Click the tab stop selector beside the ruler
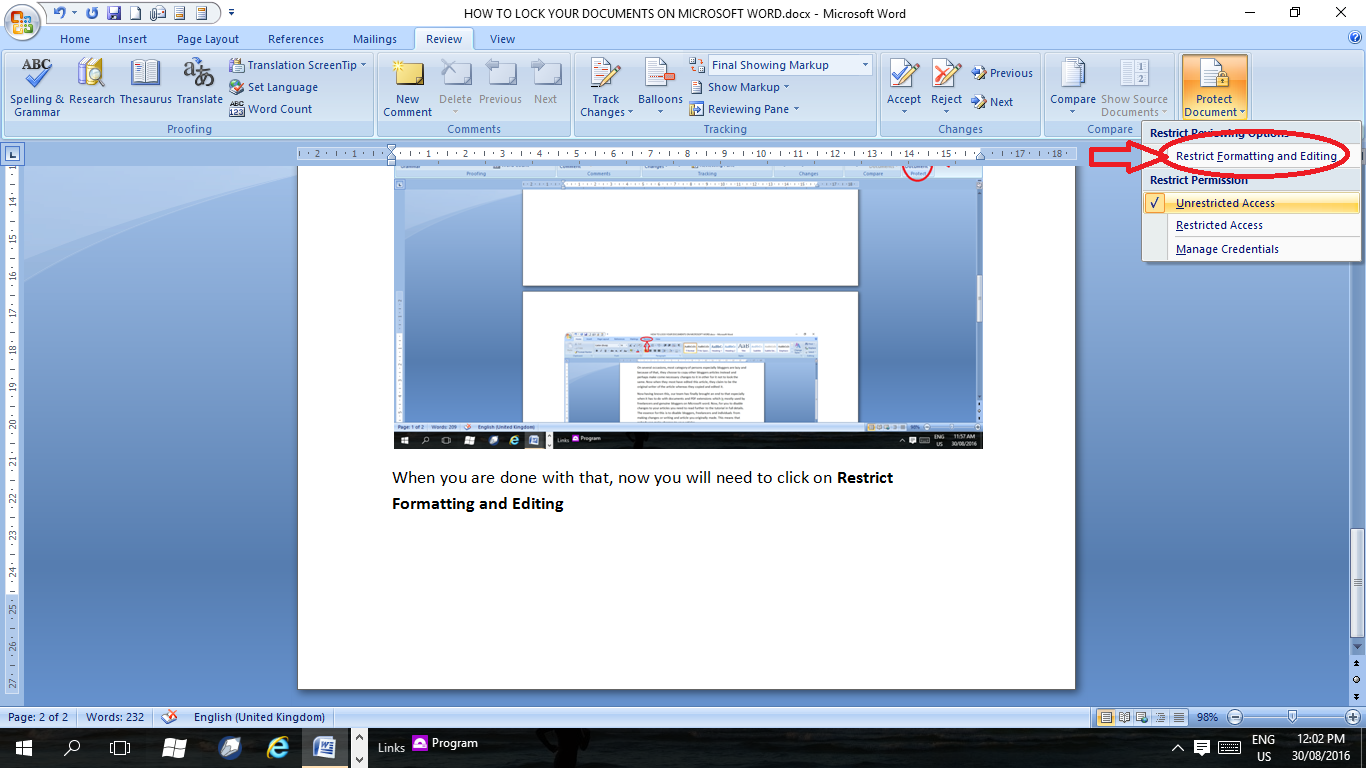Screen dimensions: 1366x768 coord(12,154)
